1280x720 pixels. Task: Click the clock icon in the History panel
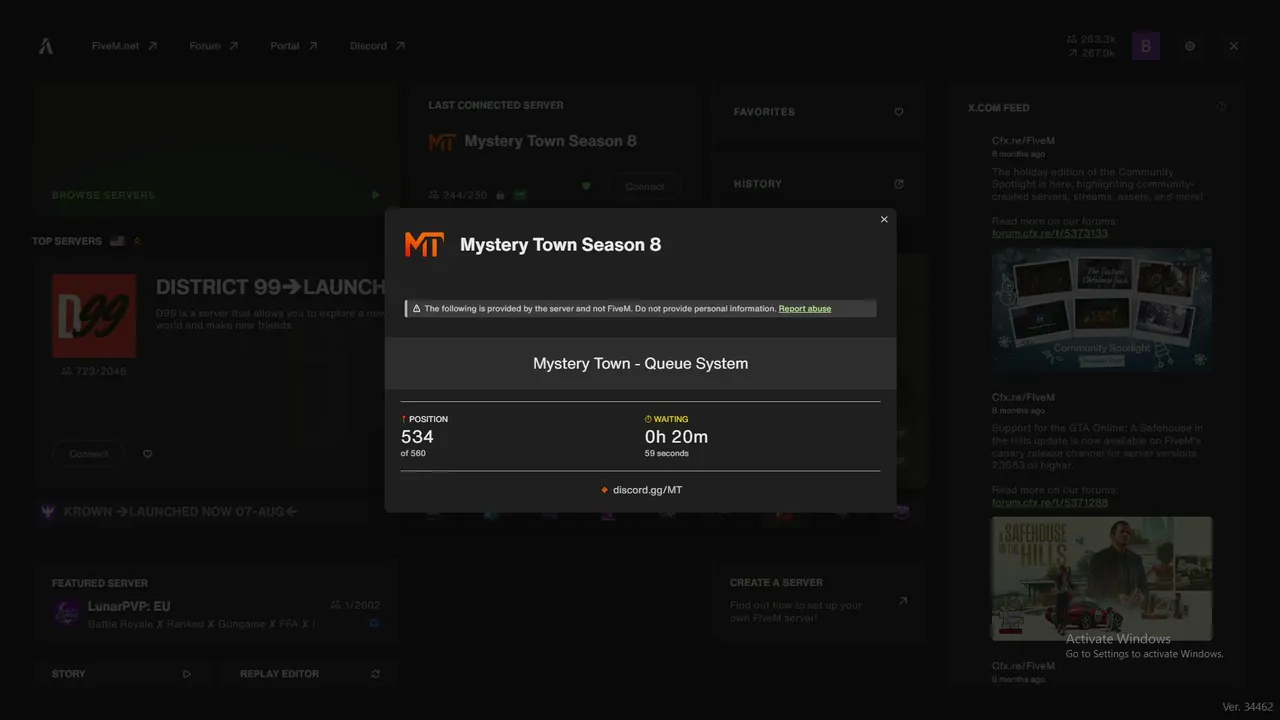pos(899,184)
